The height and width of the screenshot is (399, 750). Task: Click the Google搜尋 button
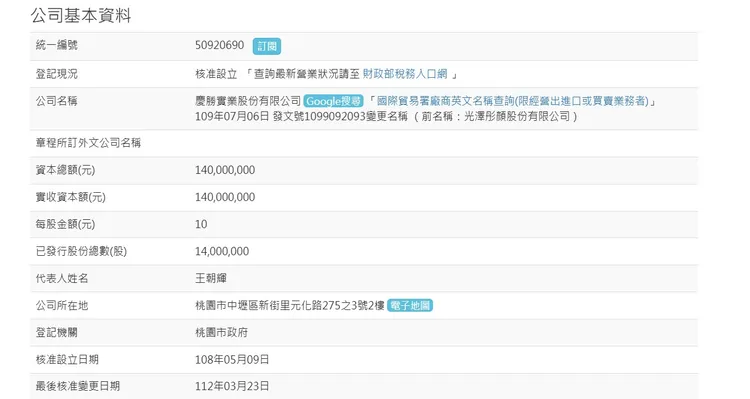click(x=333, y=101)
